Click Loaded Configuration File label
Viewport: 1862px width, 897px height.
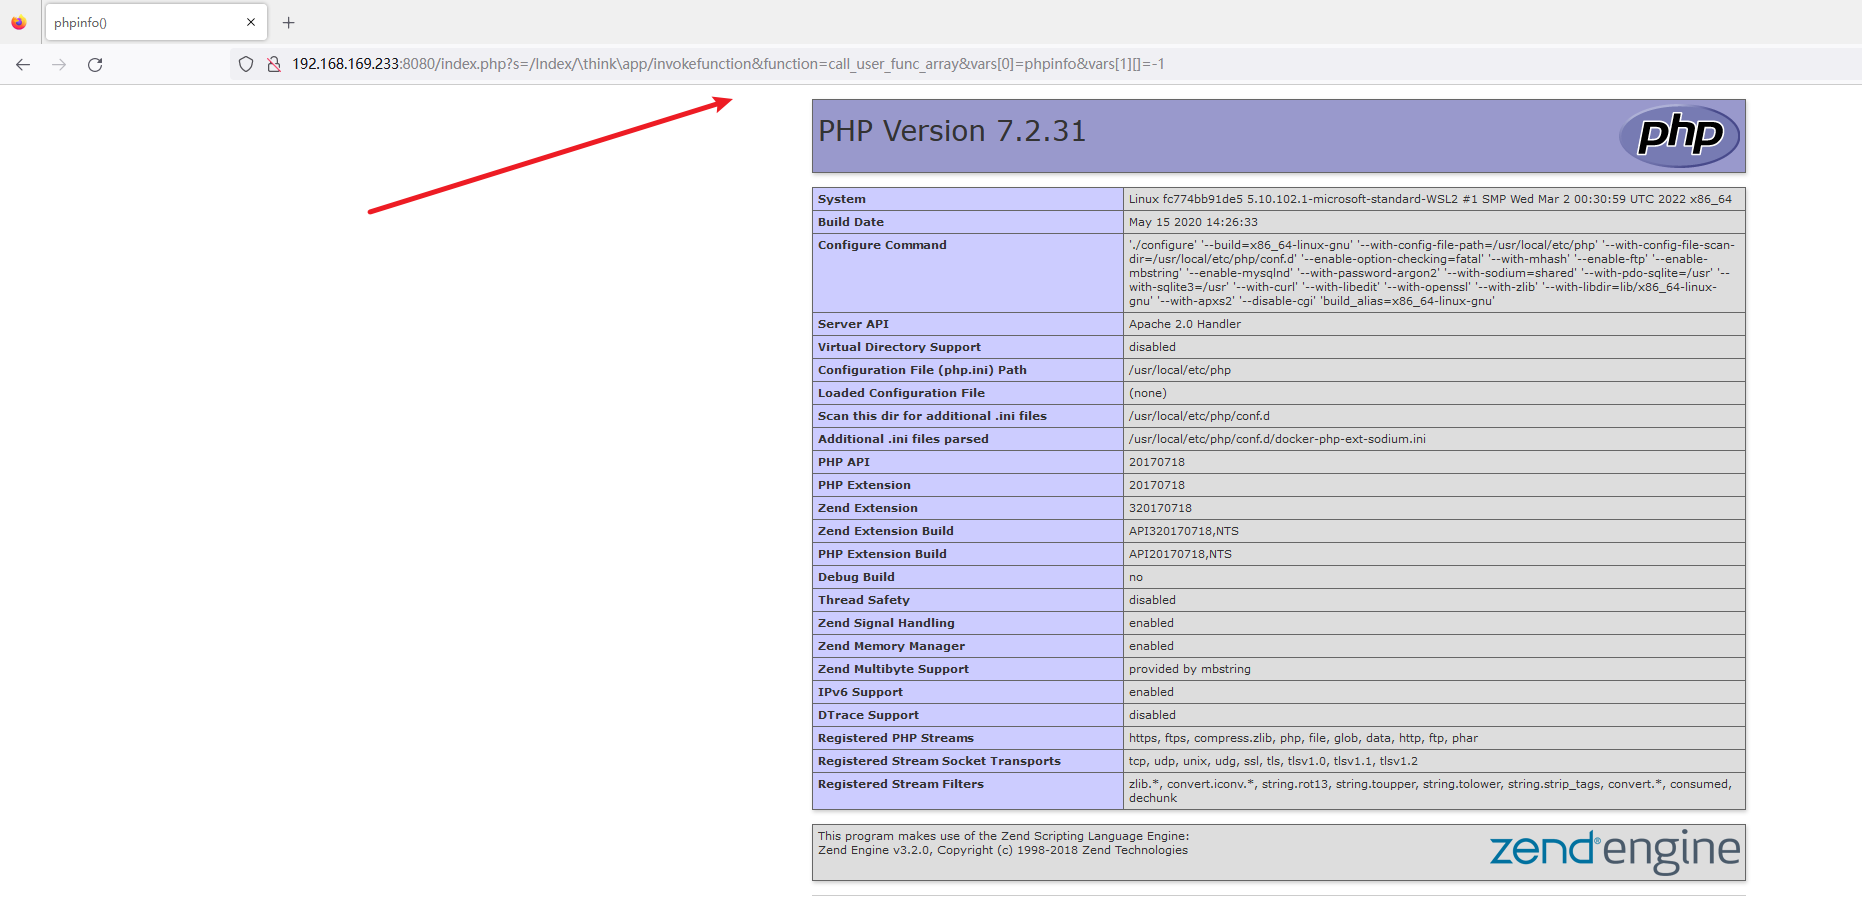pos(901,393)
